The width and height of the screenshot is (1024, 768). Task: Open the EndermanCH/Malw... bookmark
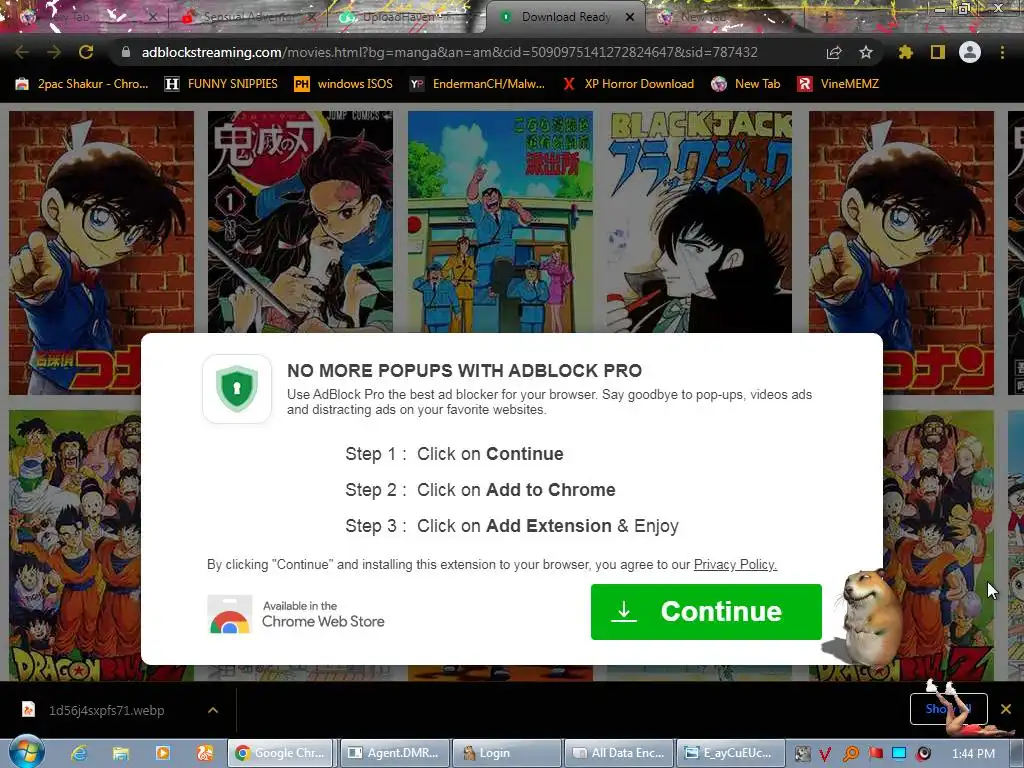click(x=477, y=84)
